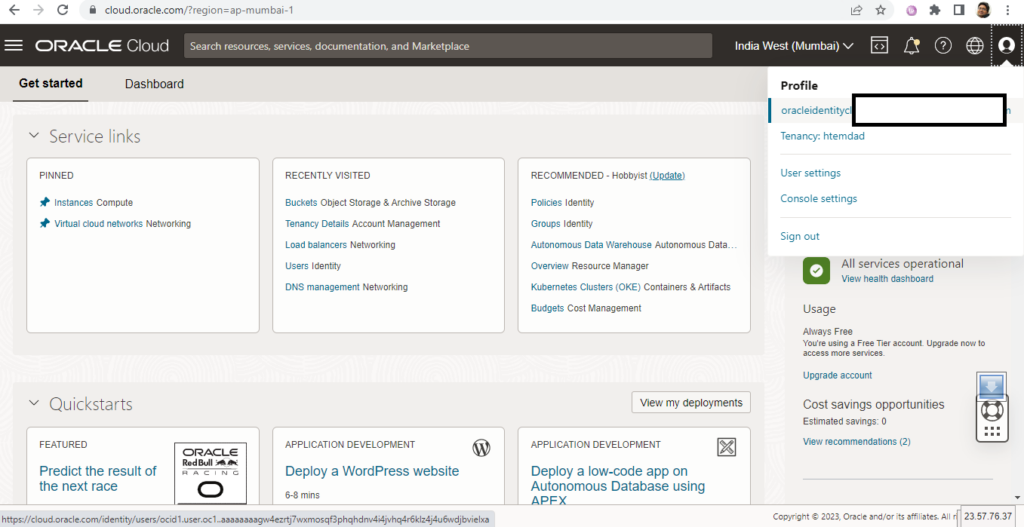1024x527 pixels.
Task: Open Console settings from profile menu
Action: point(819,199)
